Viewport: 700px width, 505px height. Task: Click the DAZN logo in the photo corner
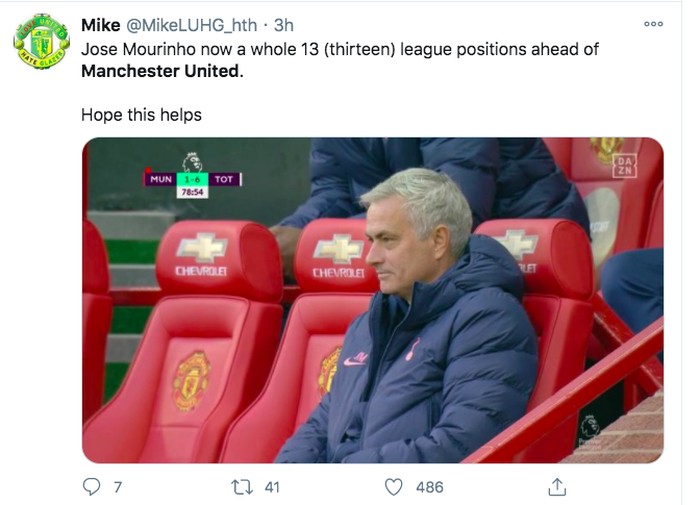click(x=625, y=166)
